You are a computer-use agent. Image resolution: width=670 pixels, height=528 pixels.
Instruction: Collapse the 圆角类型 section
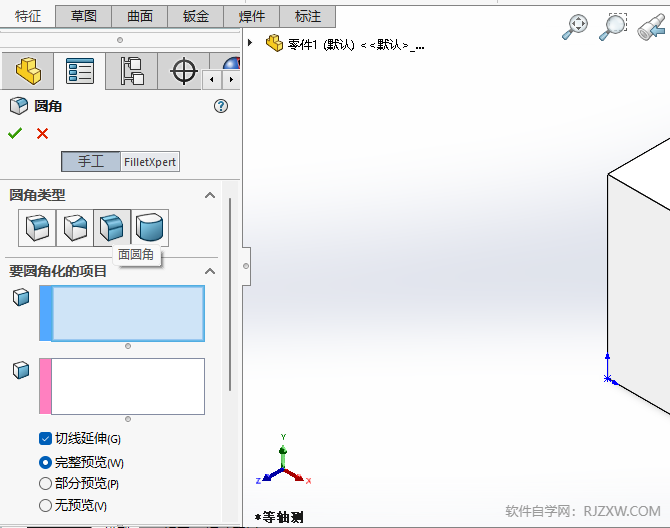tap(210, 195)
